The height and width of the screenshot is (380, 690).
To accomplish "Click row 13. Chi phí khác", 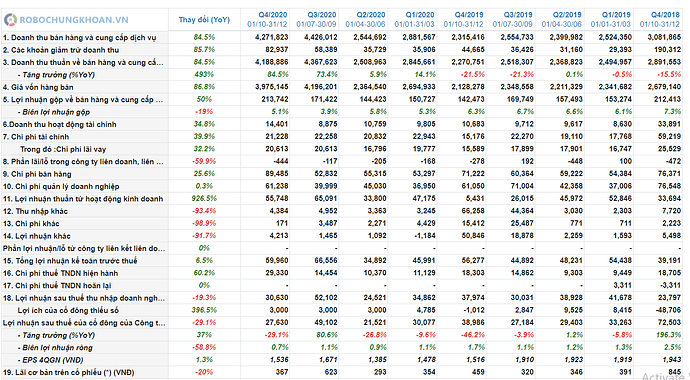I will (31, 224).
